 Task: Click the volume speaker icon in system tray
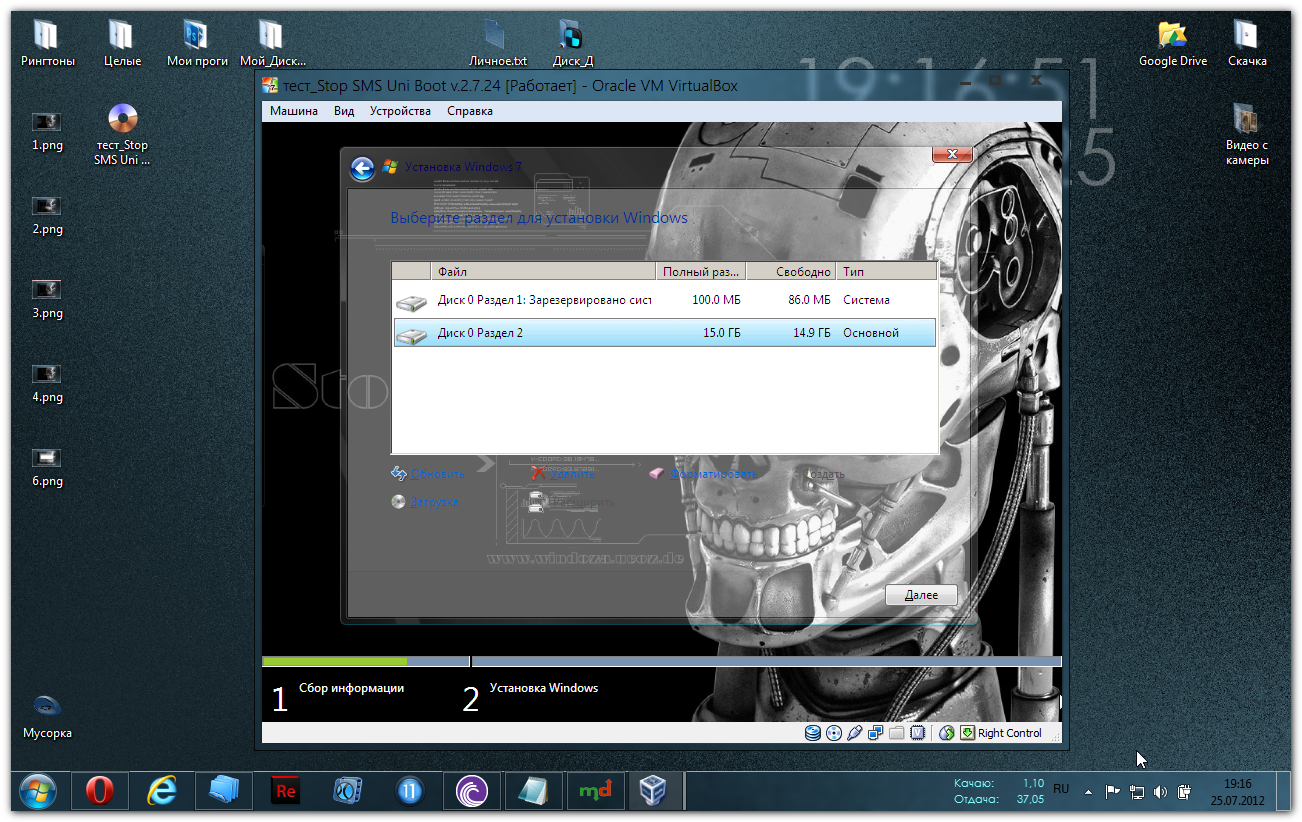[1160, 792]
